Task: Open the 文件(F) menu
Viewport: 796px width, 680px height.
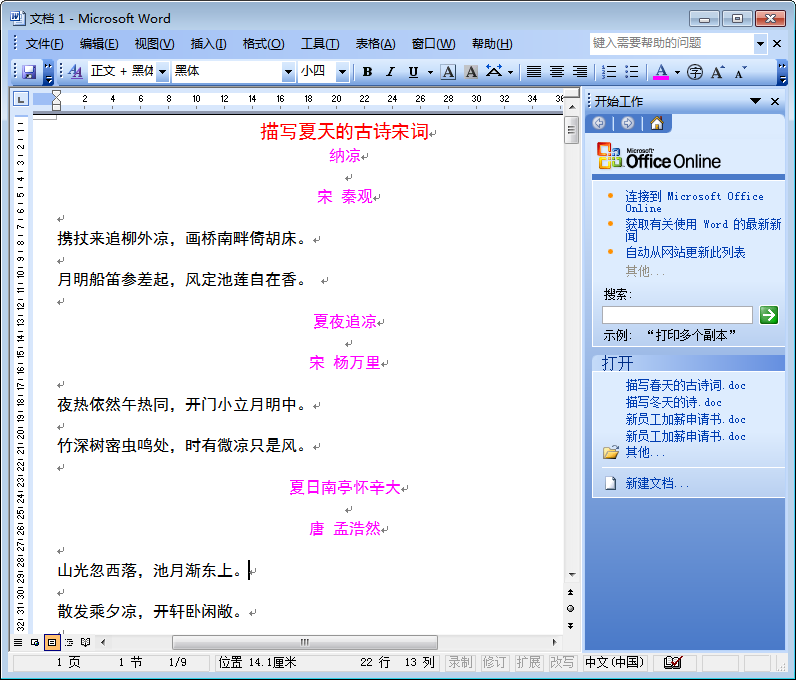Action: [44, 44]
